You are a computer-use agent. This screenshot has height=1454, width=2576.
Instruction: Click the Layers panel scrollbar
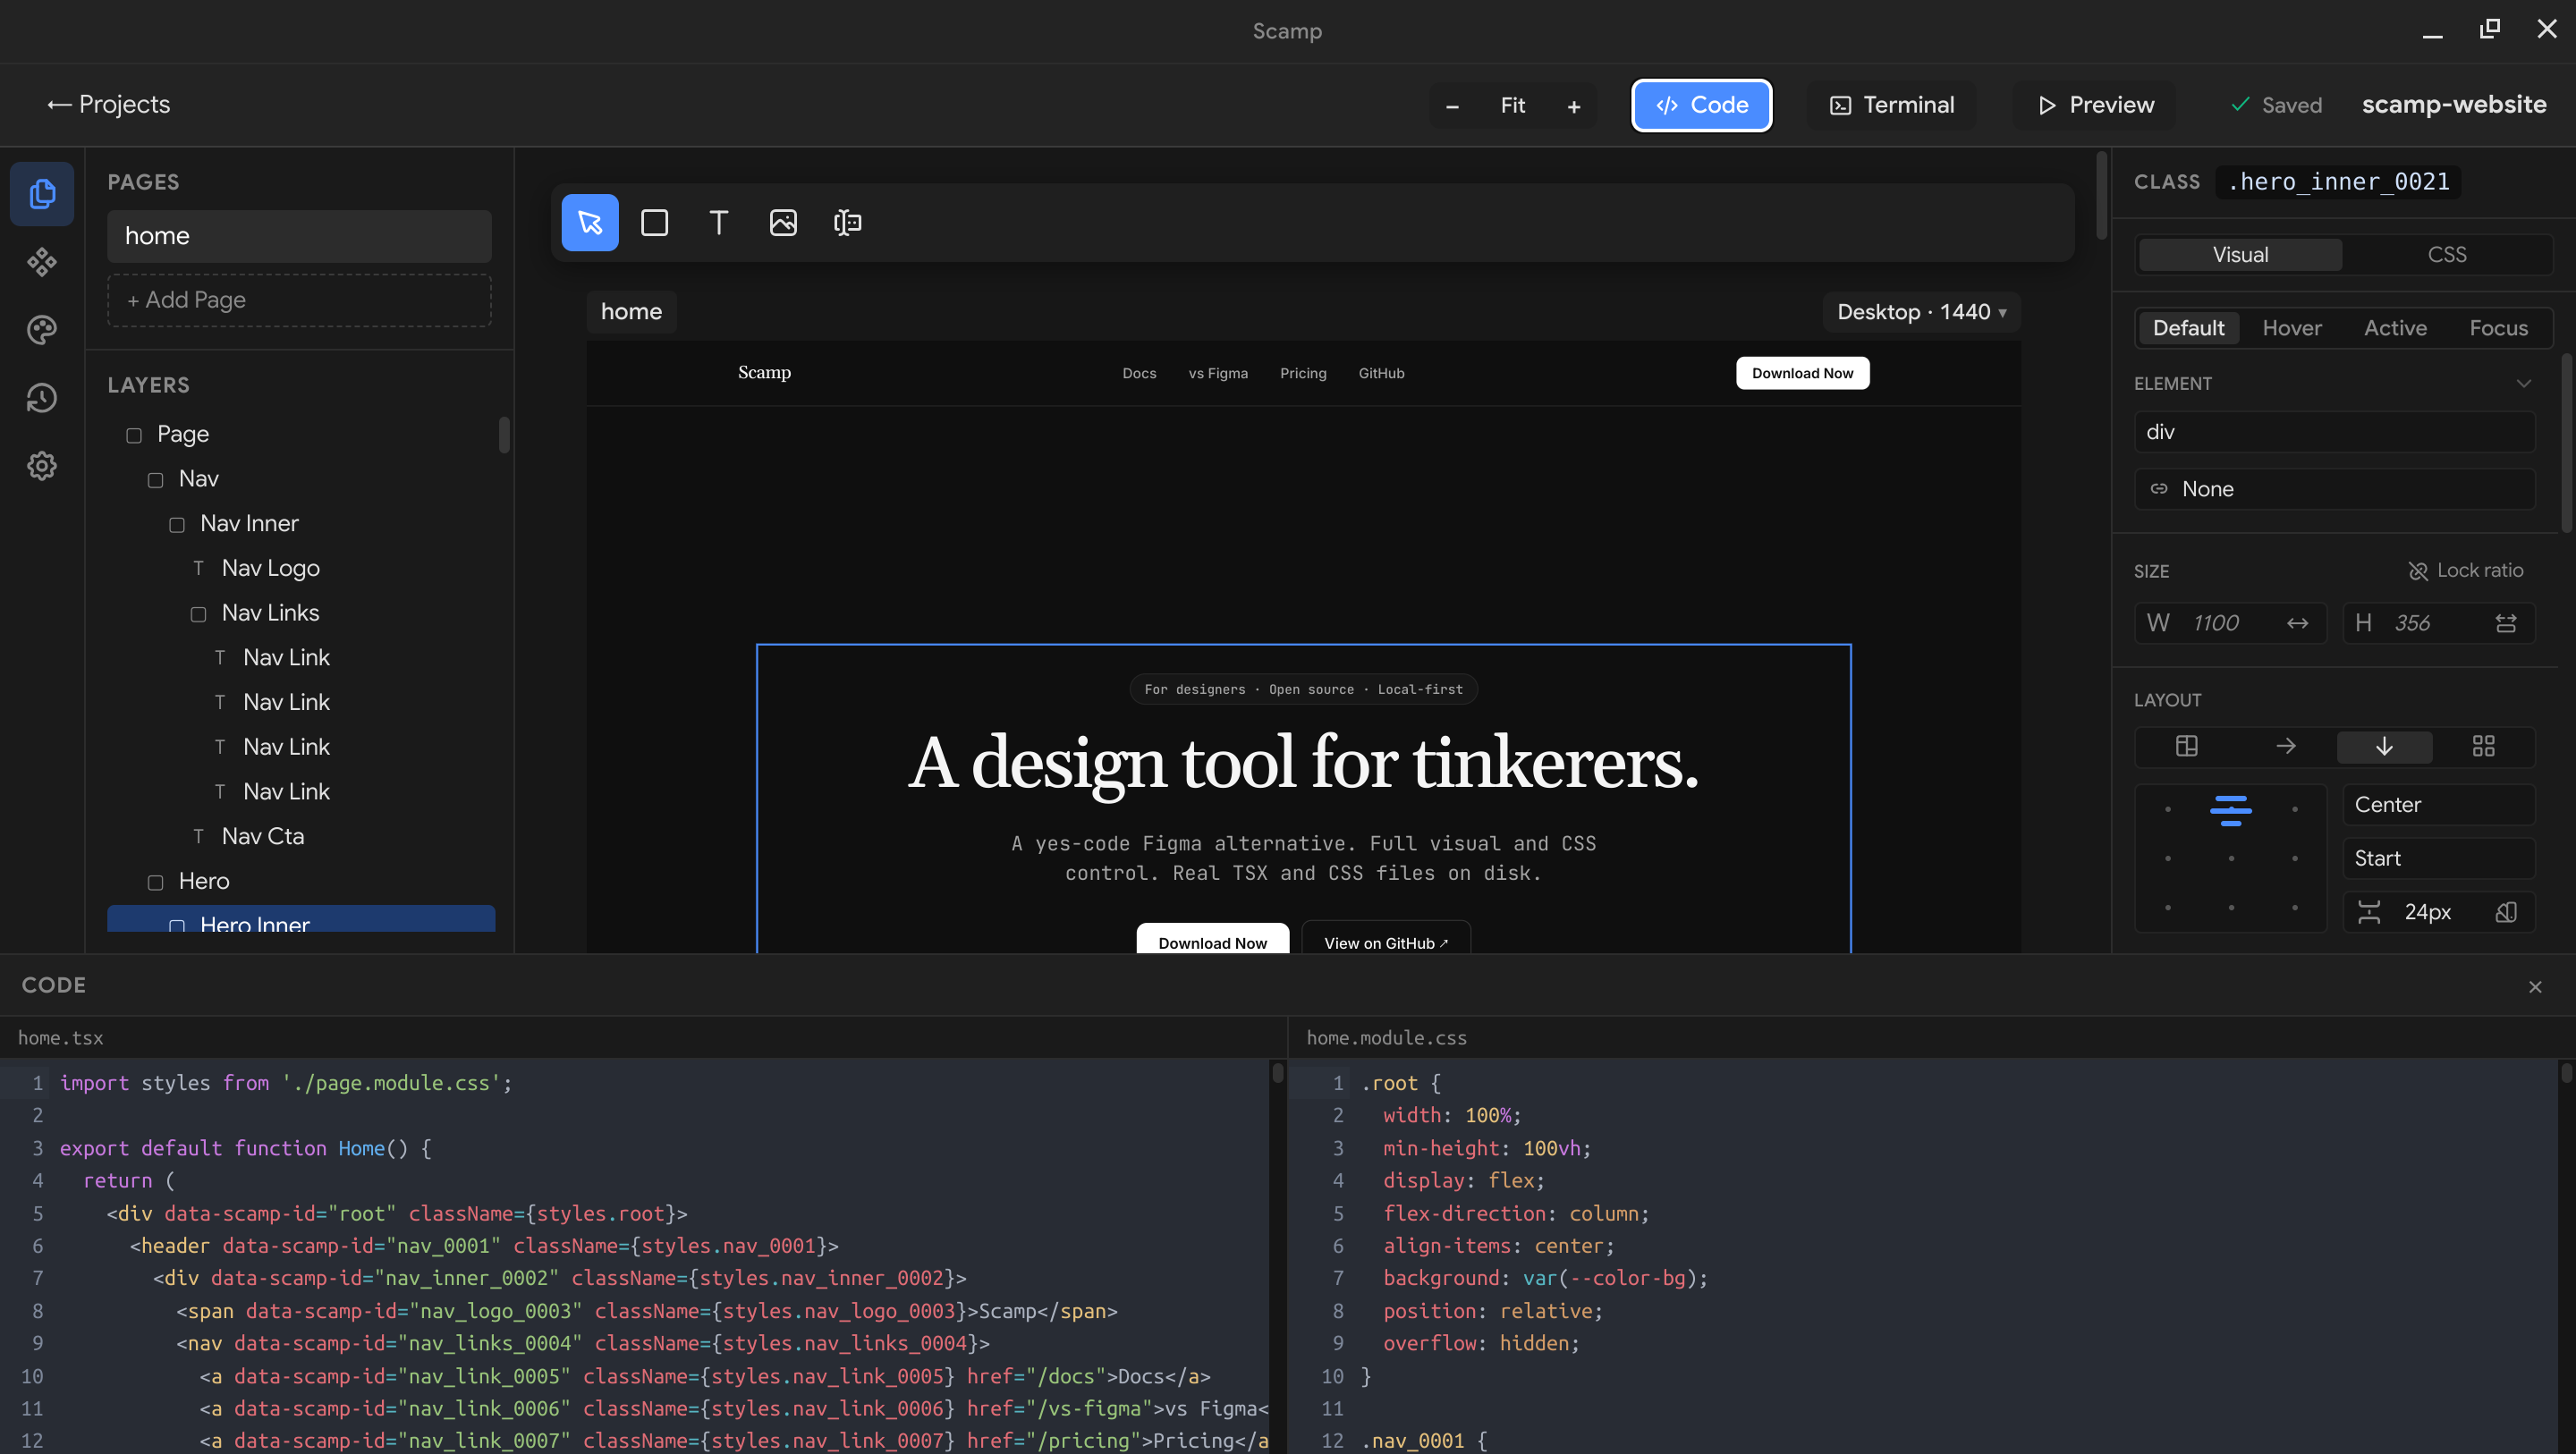504,435
